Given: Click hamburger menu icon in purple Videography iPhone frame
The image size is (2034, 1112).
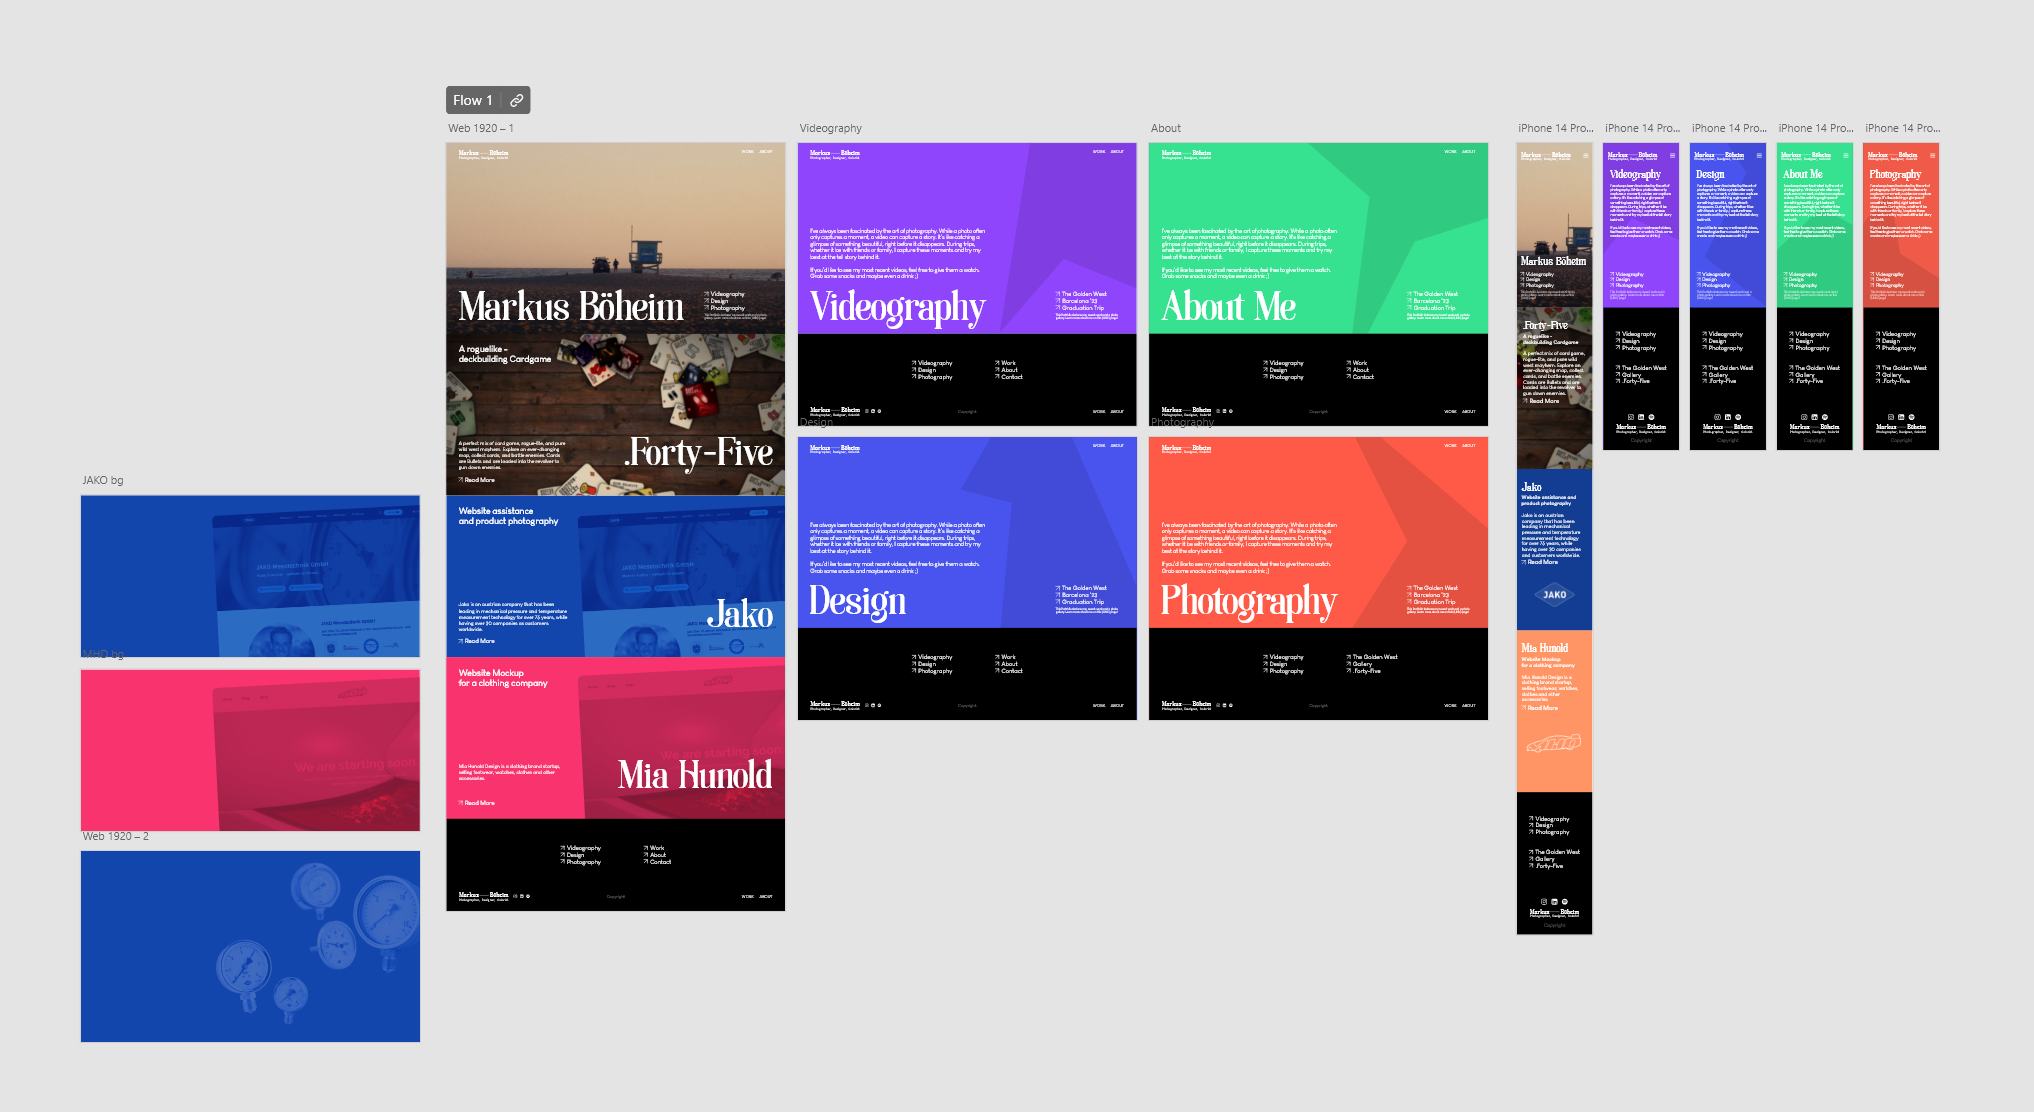Looking at the screenshot, I should (x=1672, y=155).
